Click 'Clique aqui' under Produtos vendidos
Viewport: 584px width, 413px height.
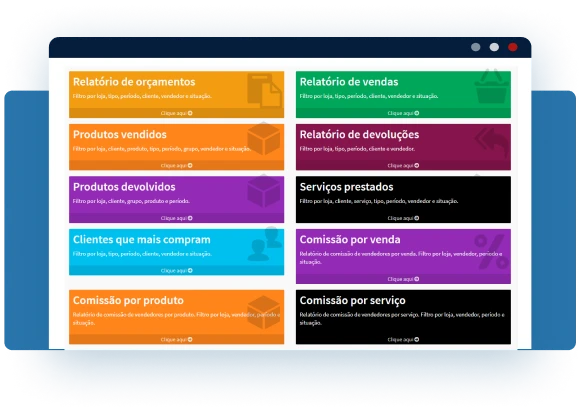point(177,166)
